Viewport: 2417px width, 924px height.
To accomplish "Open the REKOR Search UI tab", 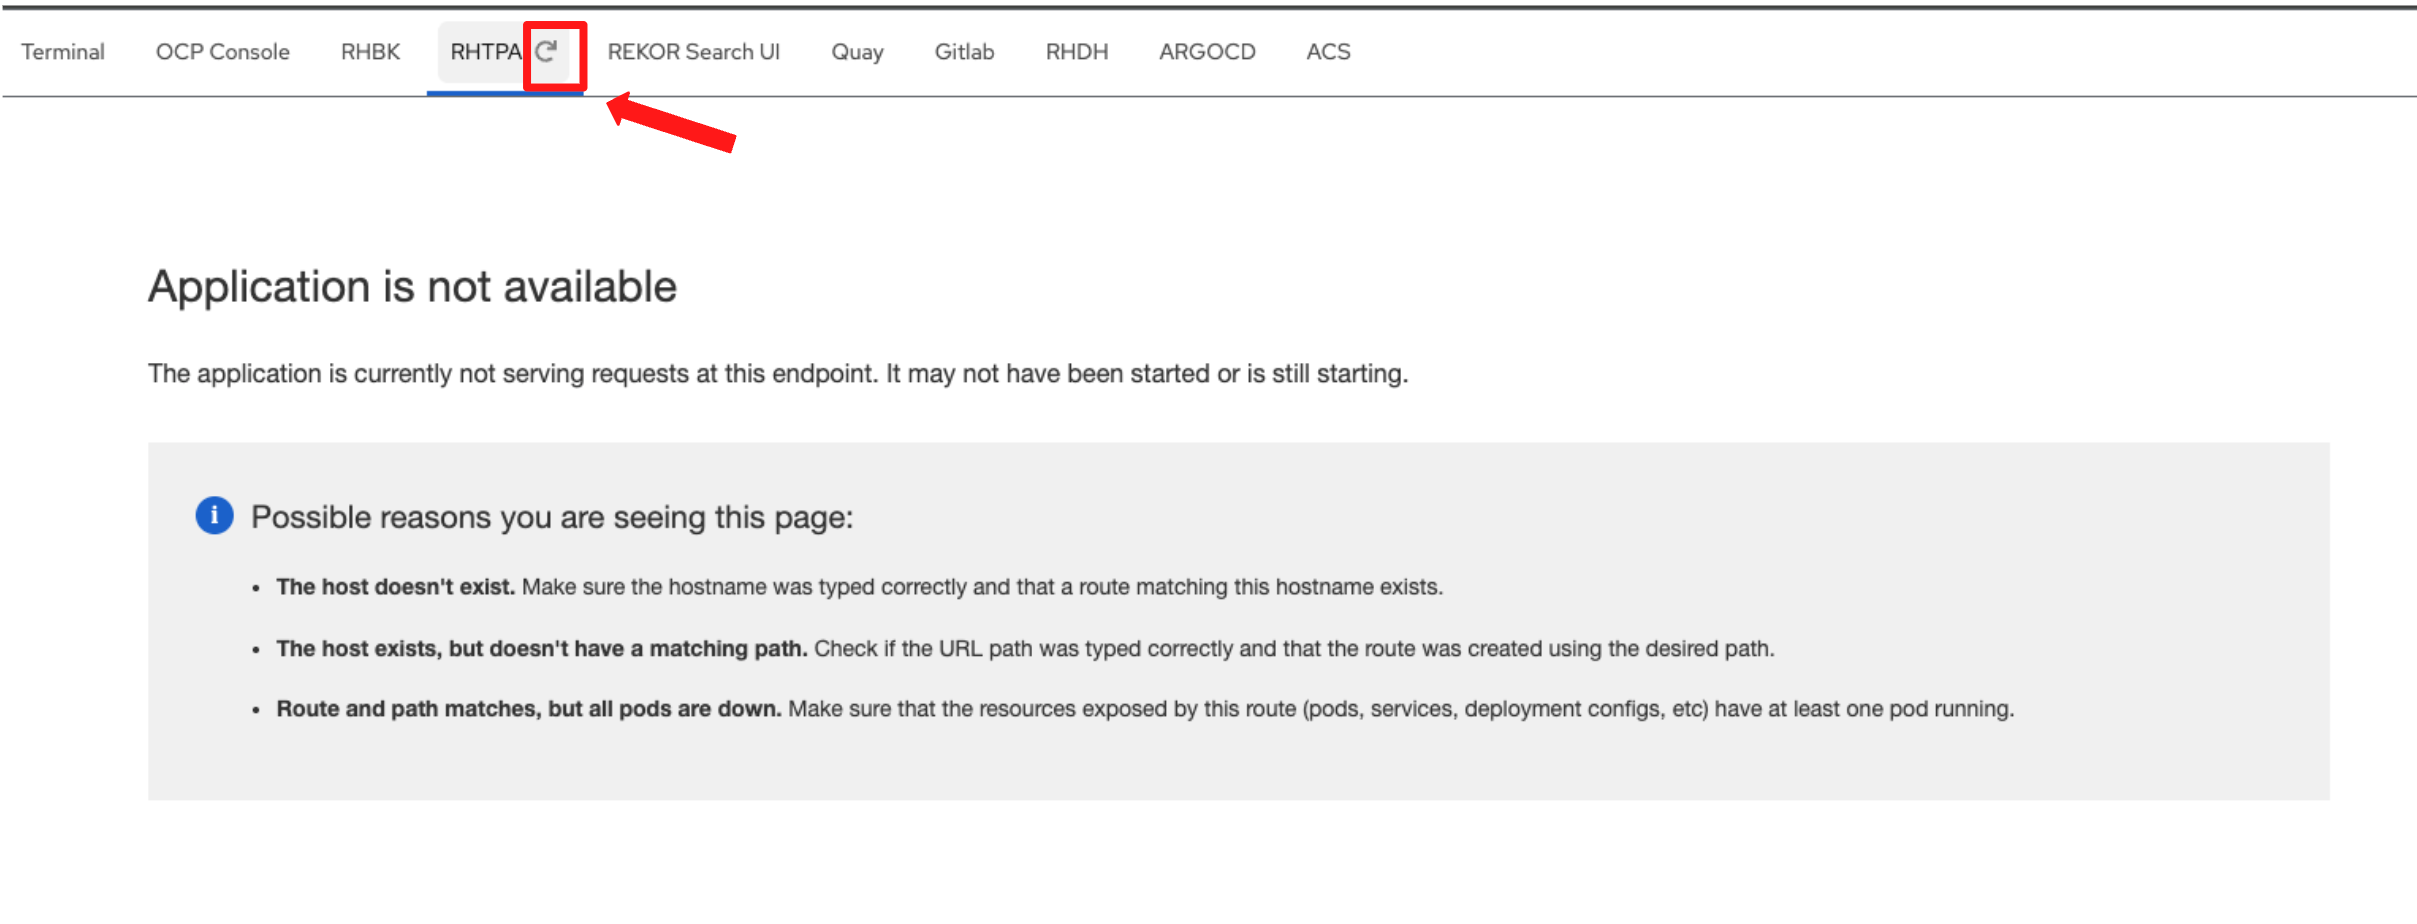I will [x=693, y=52].
